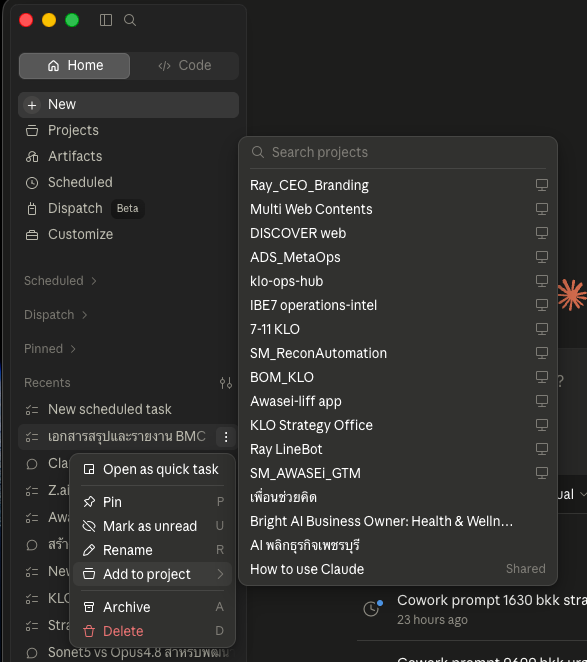Choose Open as quick task
The image size is (587, 662).
(x=152, y=469)
